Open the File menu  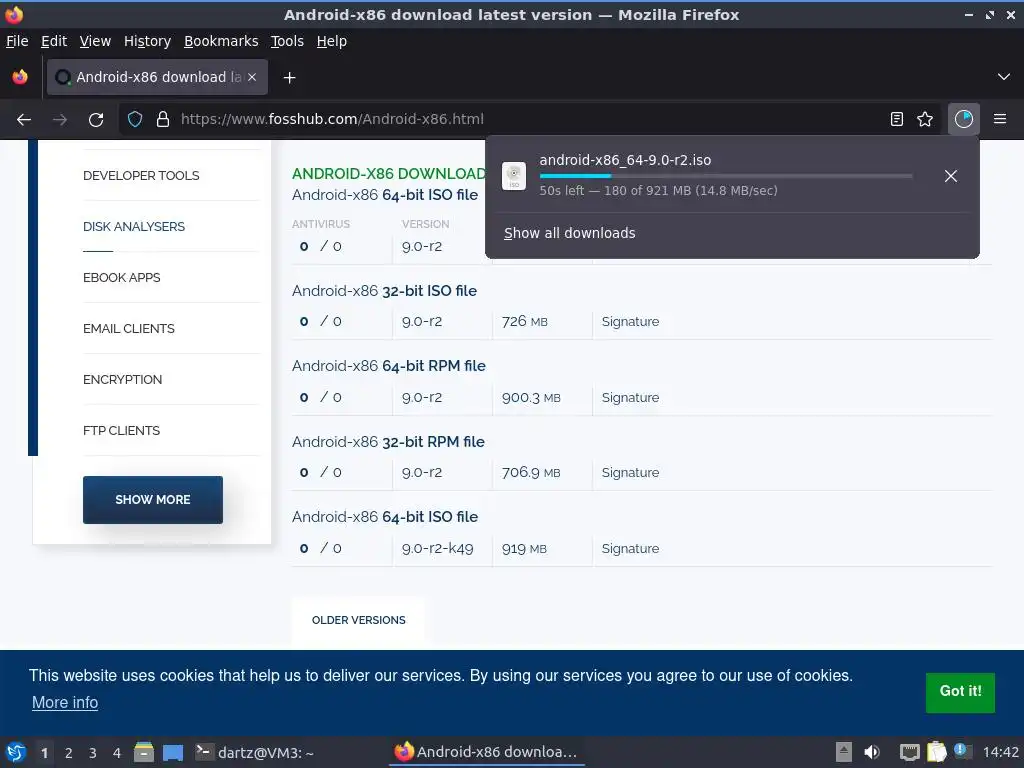17,41
